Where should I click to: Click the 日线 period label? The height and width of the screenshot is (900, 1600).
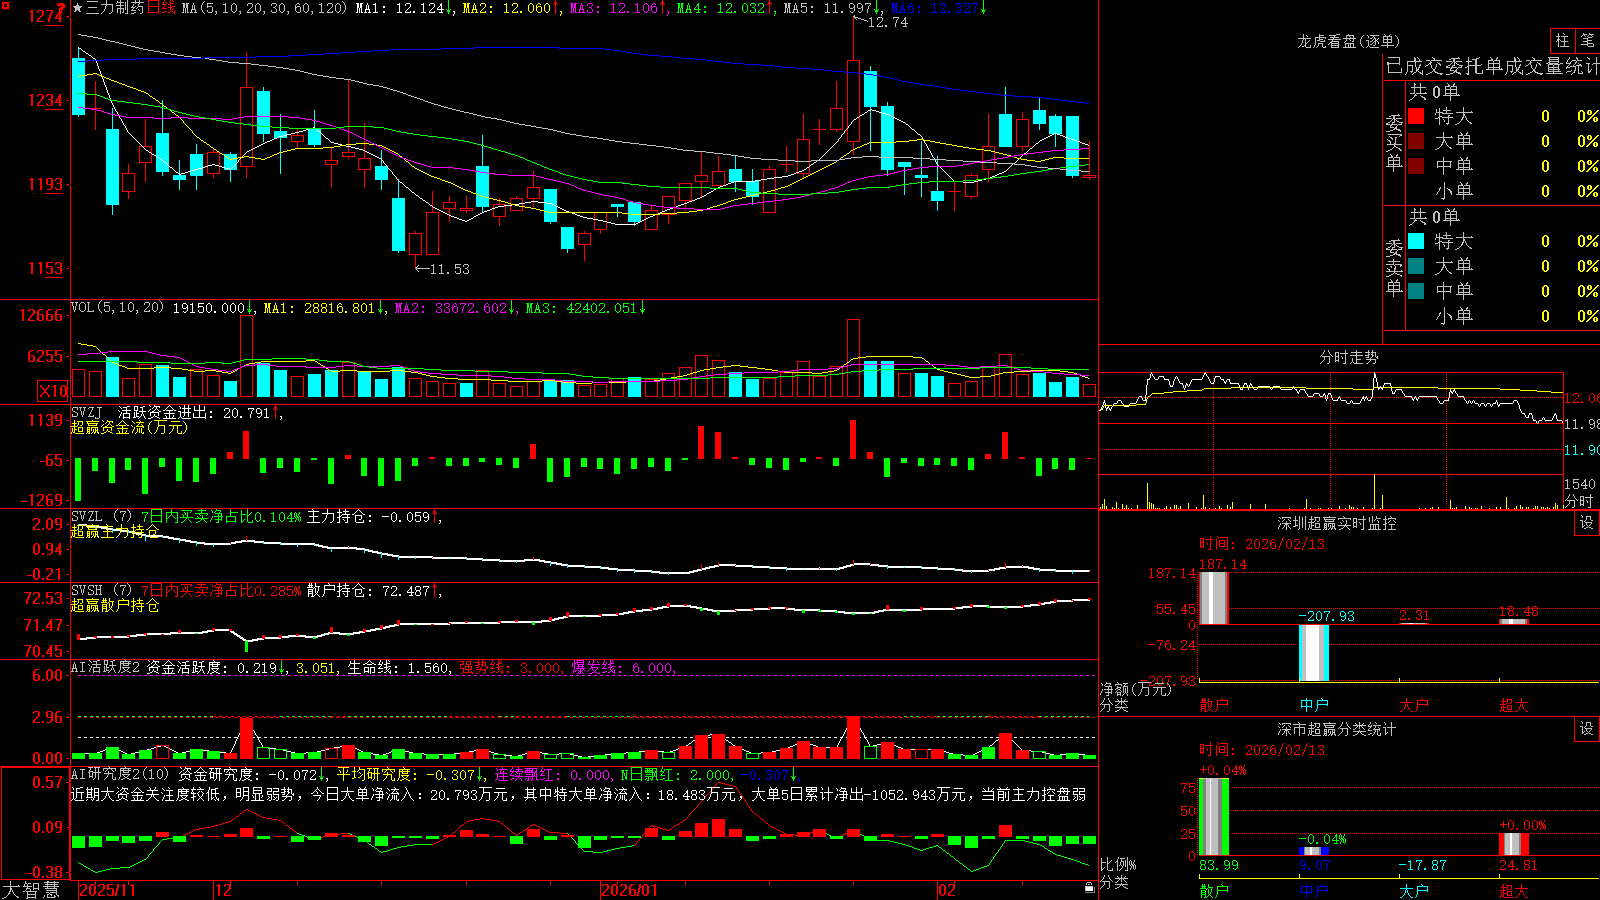(161, 8)
